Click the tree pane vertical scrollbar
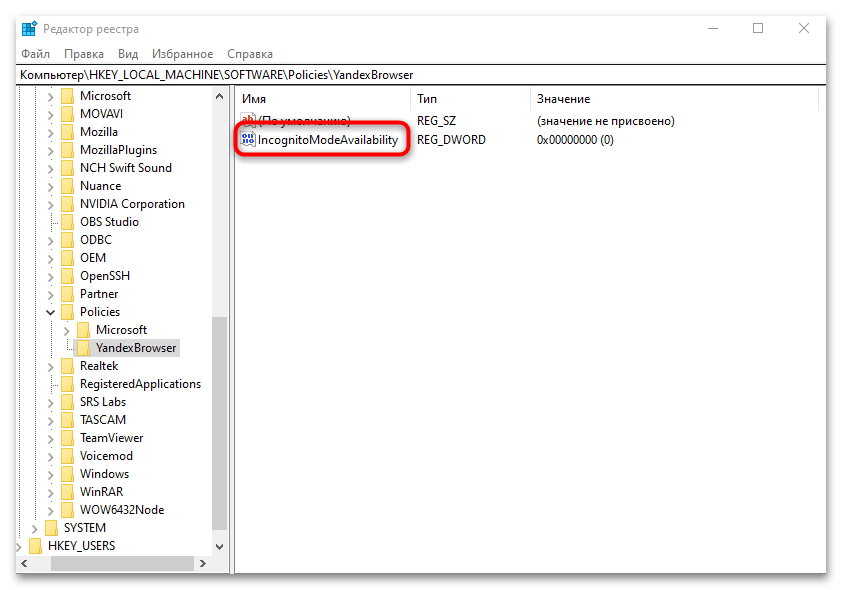842x590 pixels. pyautogui.click(x=220, y=420)
